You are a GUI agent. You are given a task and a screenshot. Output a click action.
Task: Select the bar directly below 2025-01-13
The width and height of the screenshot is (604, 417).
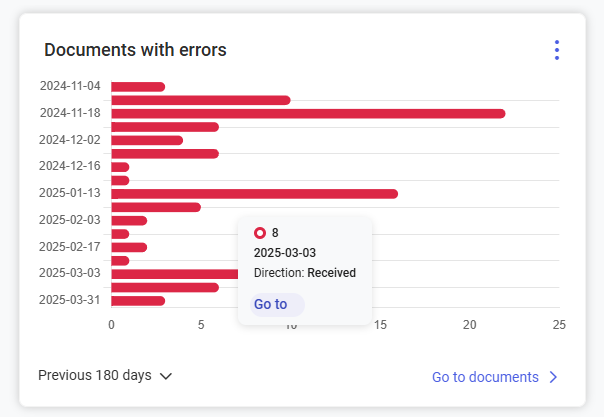tap(156, 207)
